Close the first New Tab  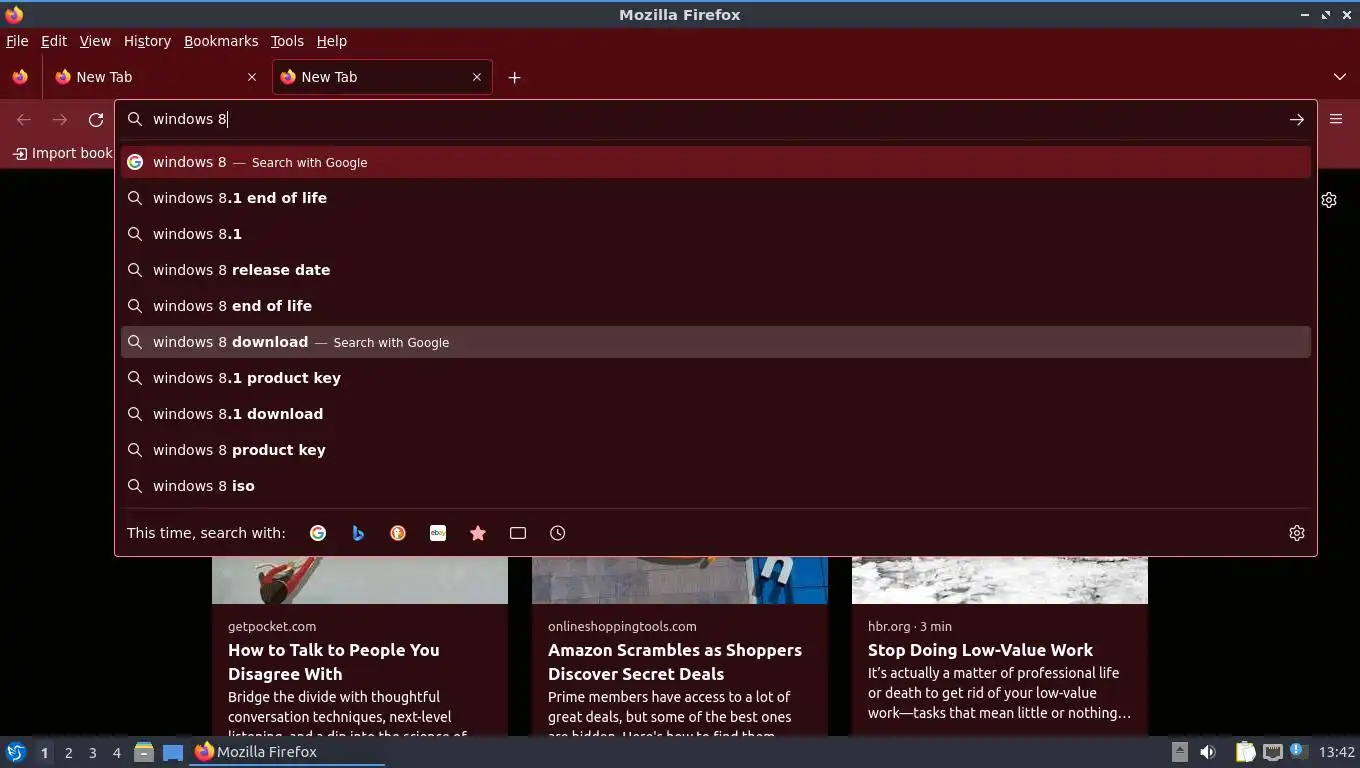click(x=252, y=77)
